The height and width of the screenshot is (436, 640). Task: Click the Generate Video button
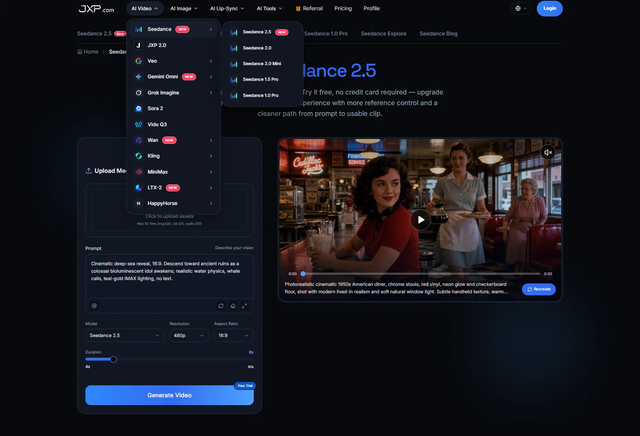[x=169, y=395]
